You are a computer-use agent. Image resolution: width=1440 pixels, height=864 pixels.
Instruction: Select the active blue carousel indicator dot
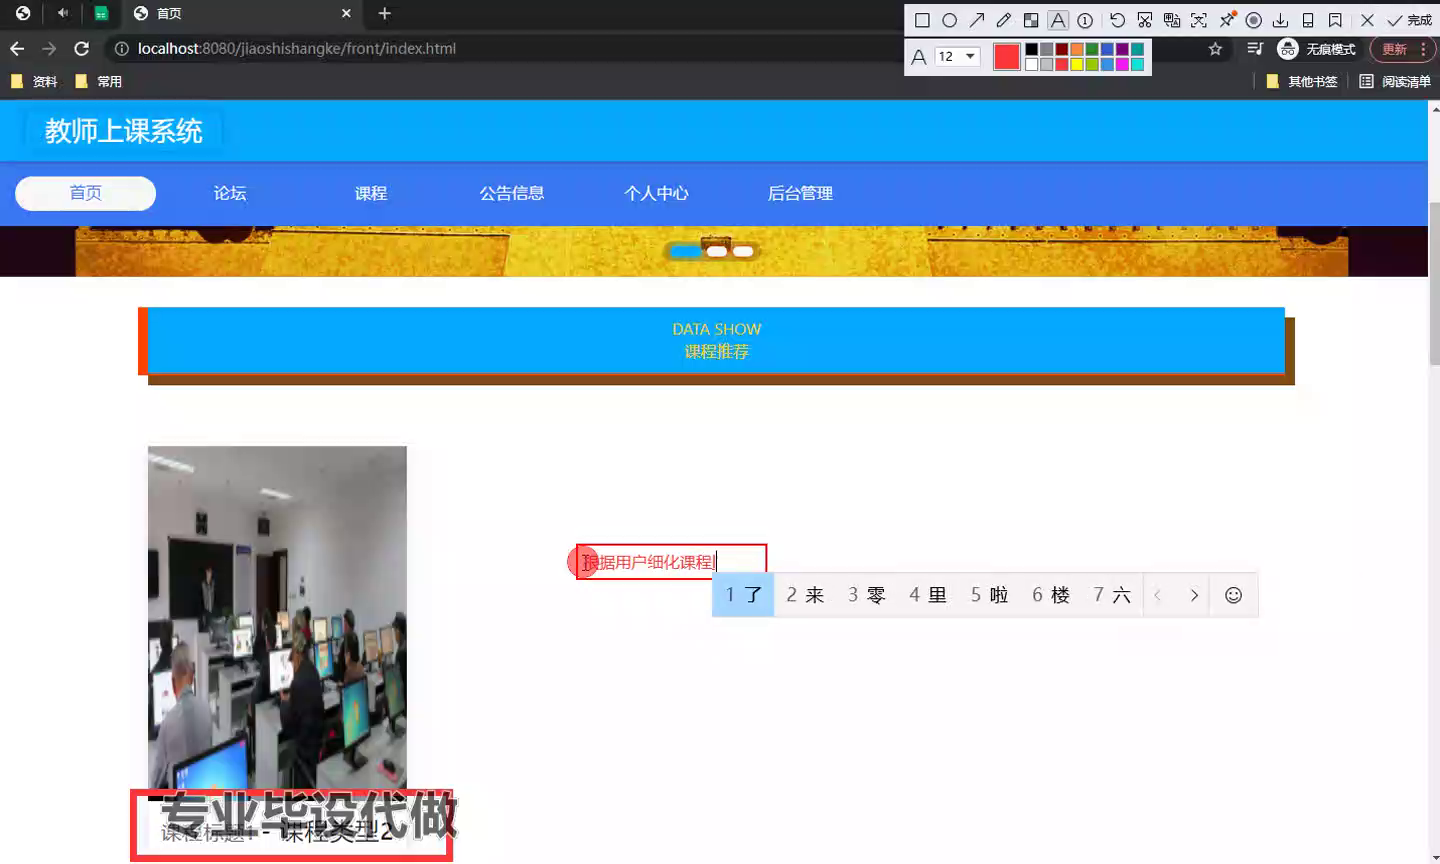point(686,251)
